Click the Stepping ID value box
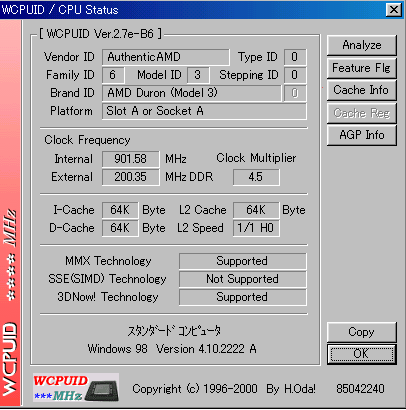The image size is (406, 410). 295,75
